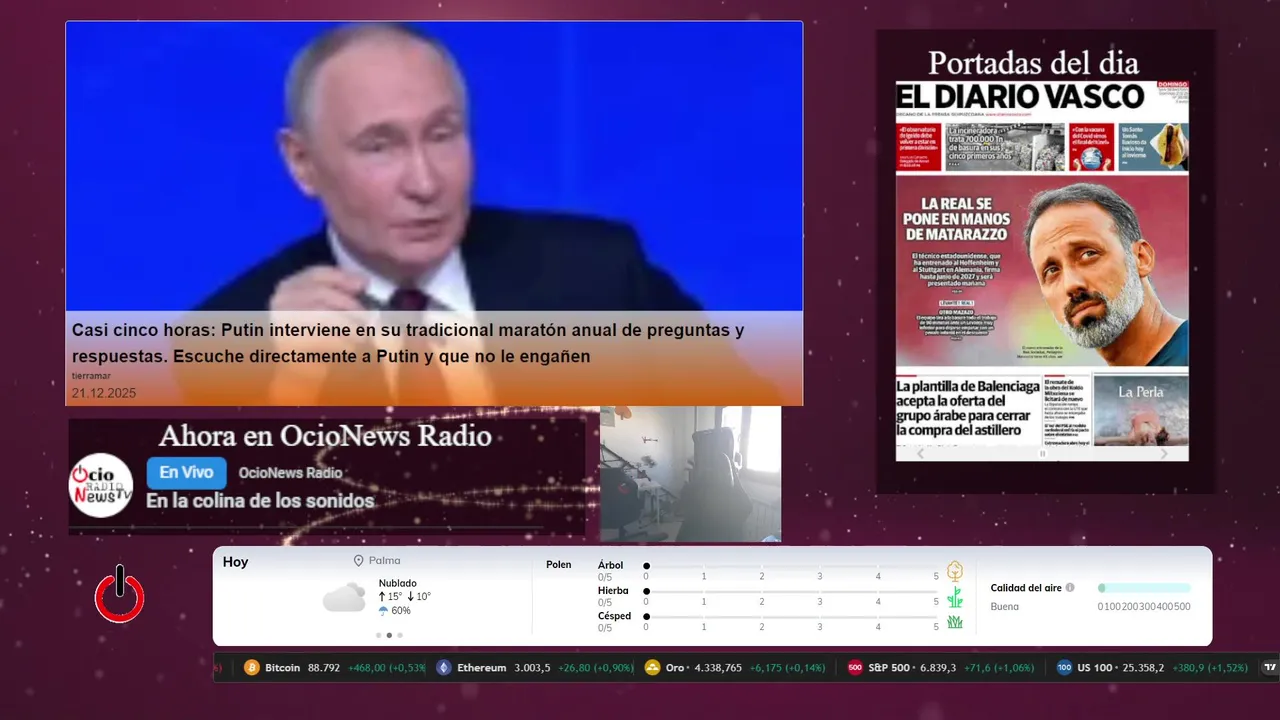Click the 'Calidad del aire' label
This screenshot has width=1280, height=720.
click(1026, 588)
